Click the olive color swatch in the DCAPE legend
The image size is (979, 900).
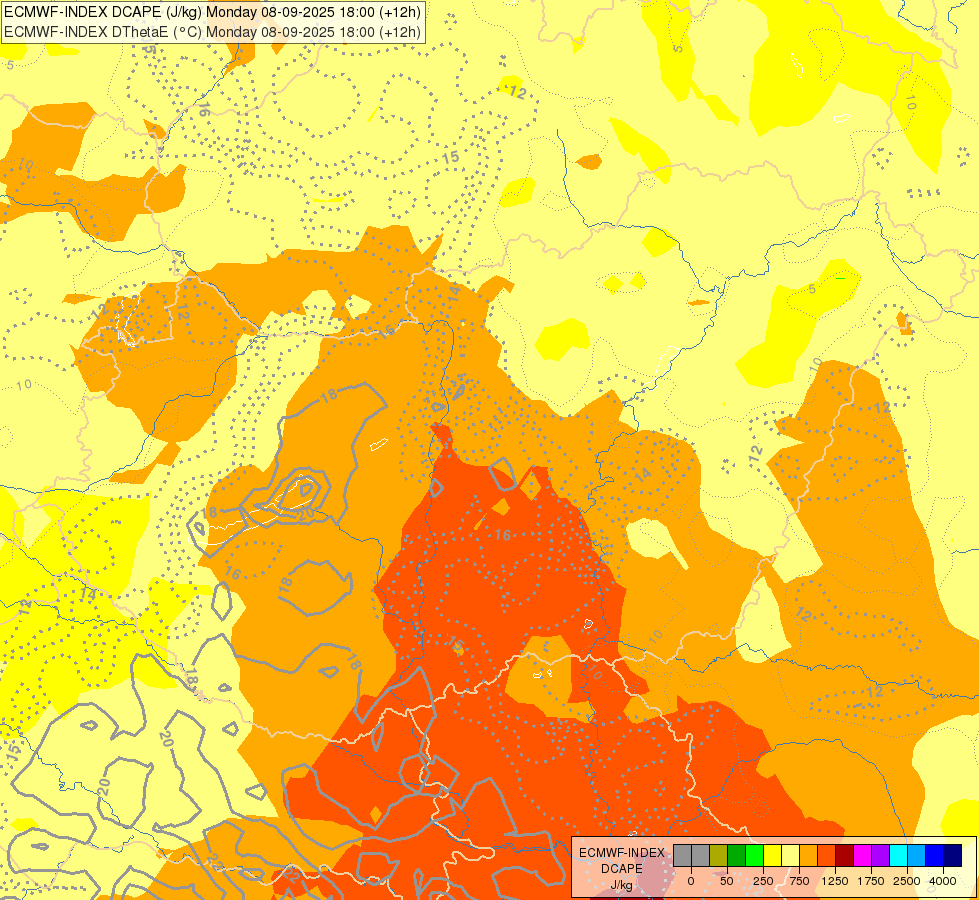pos(719,856)
